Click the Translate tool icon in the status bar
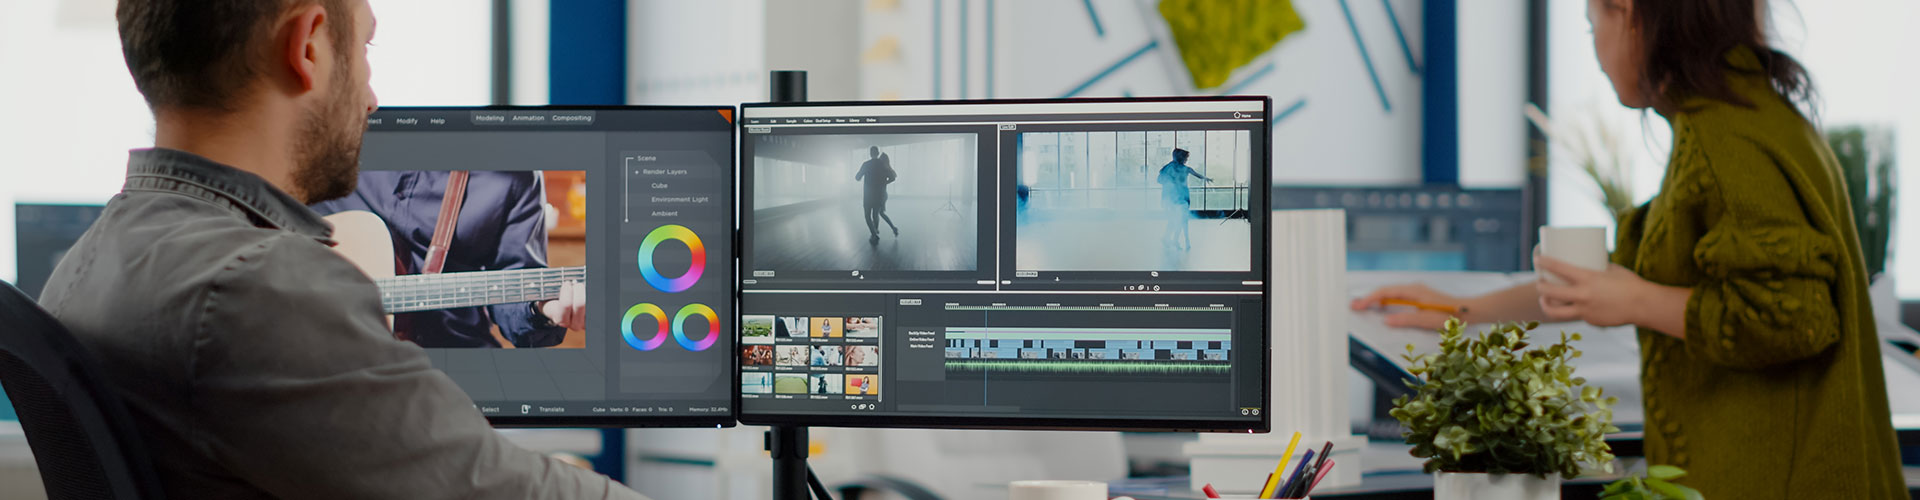 click(x=526, y=409)
